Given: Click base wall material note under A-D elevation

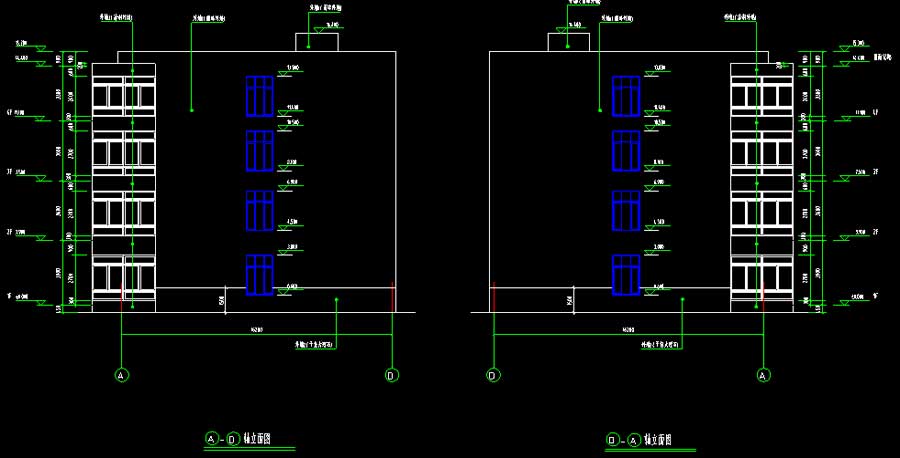Looking at the screenshot, I should (x=313, y=345).
